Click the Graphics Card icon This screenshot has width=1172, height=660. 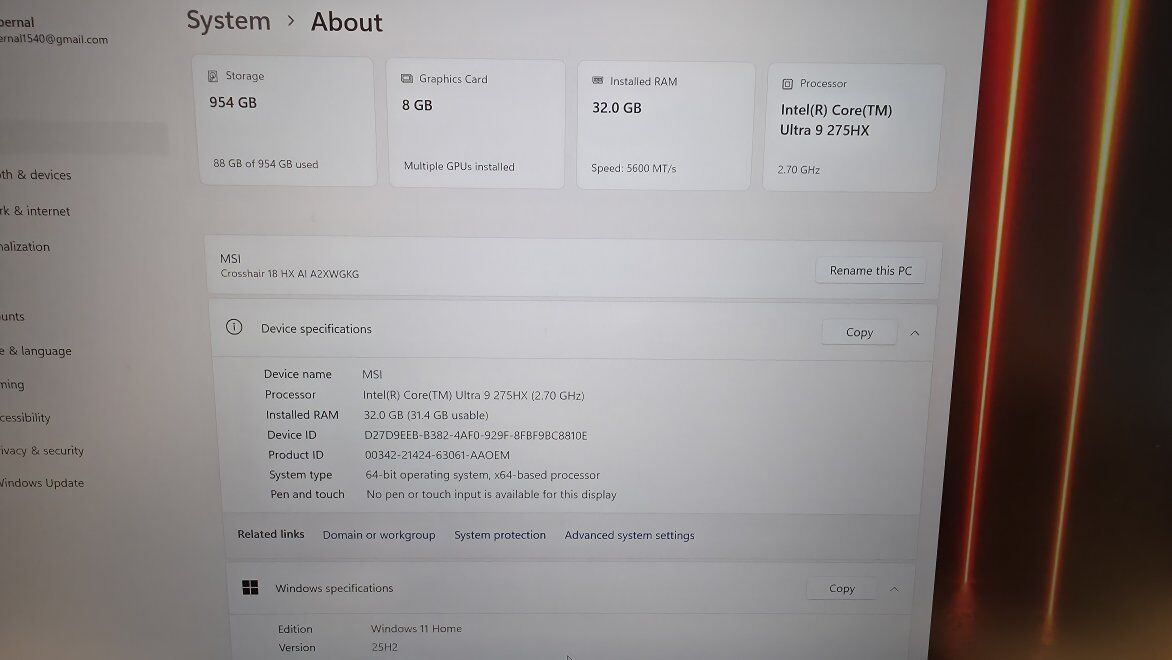407,79
